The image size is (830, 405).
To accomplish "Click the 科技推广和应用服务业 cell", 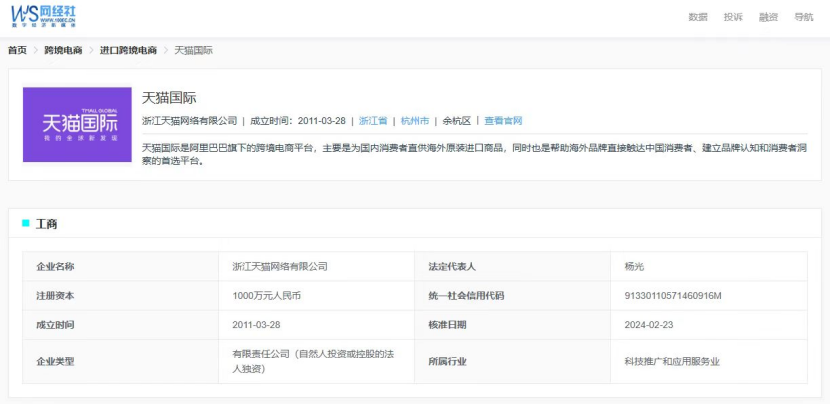I will (709, 362).
